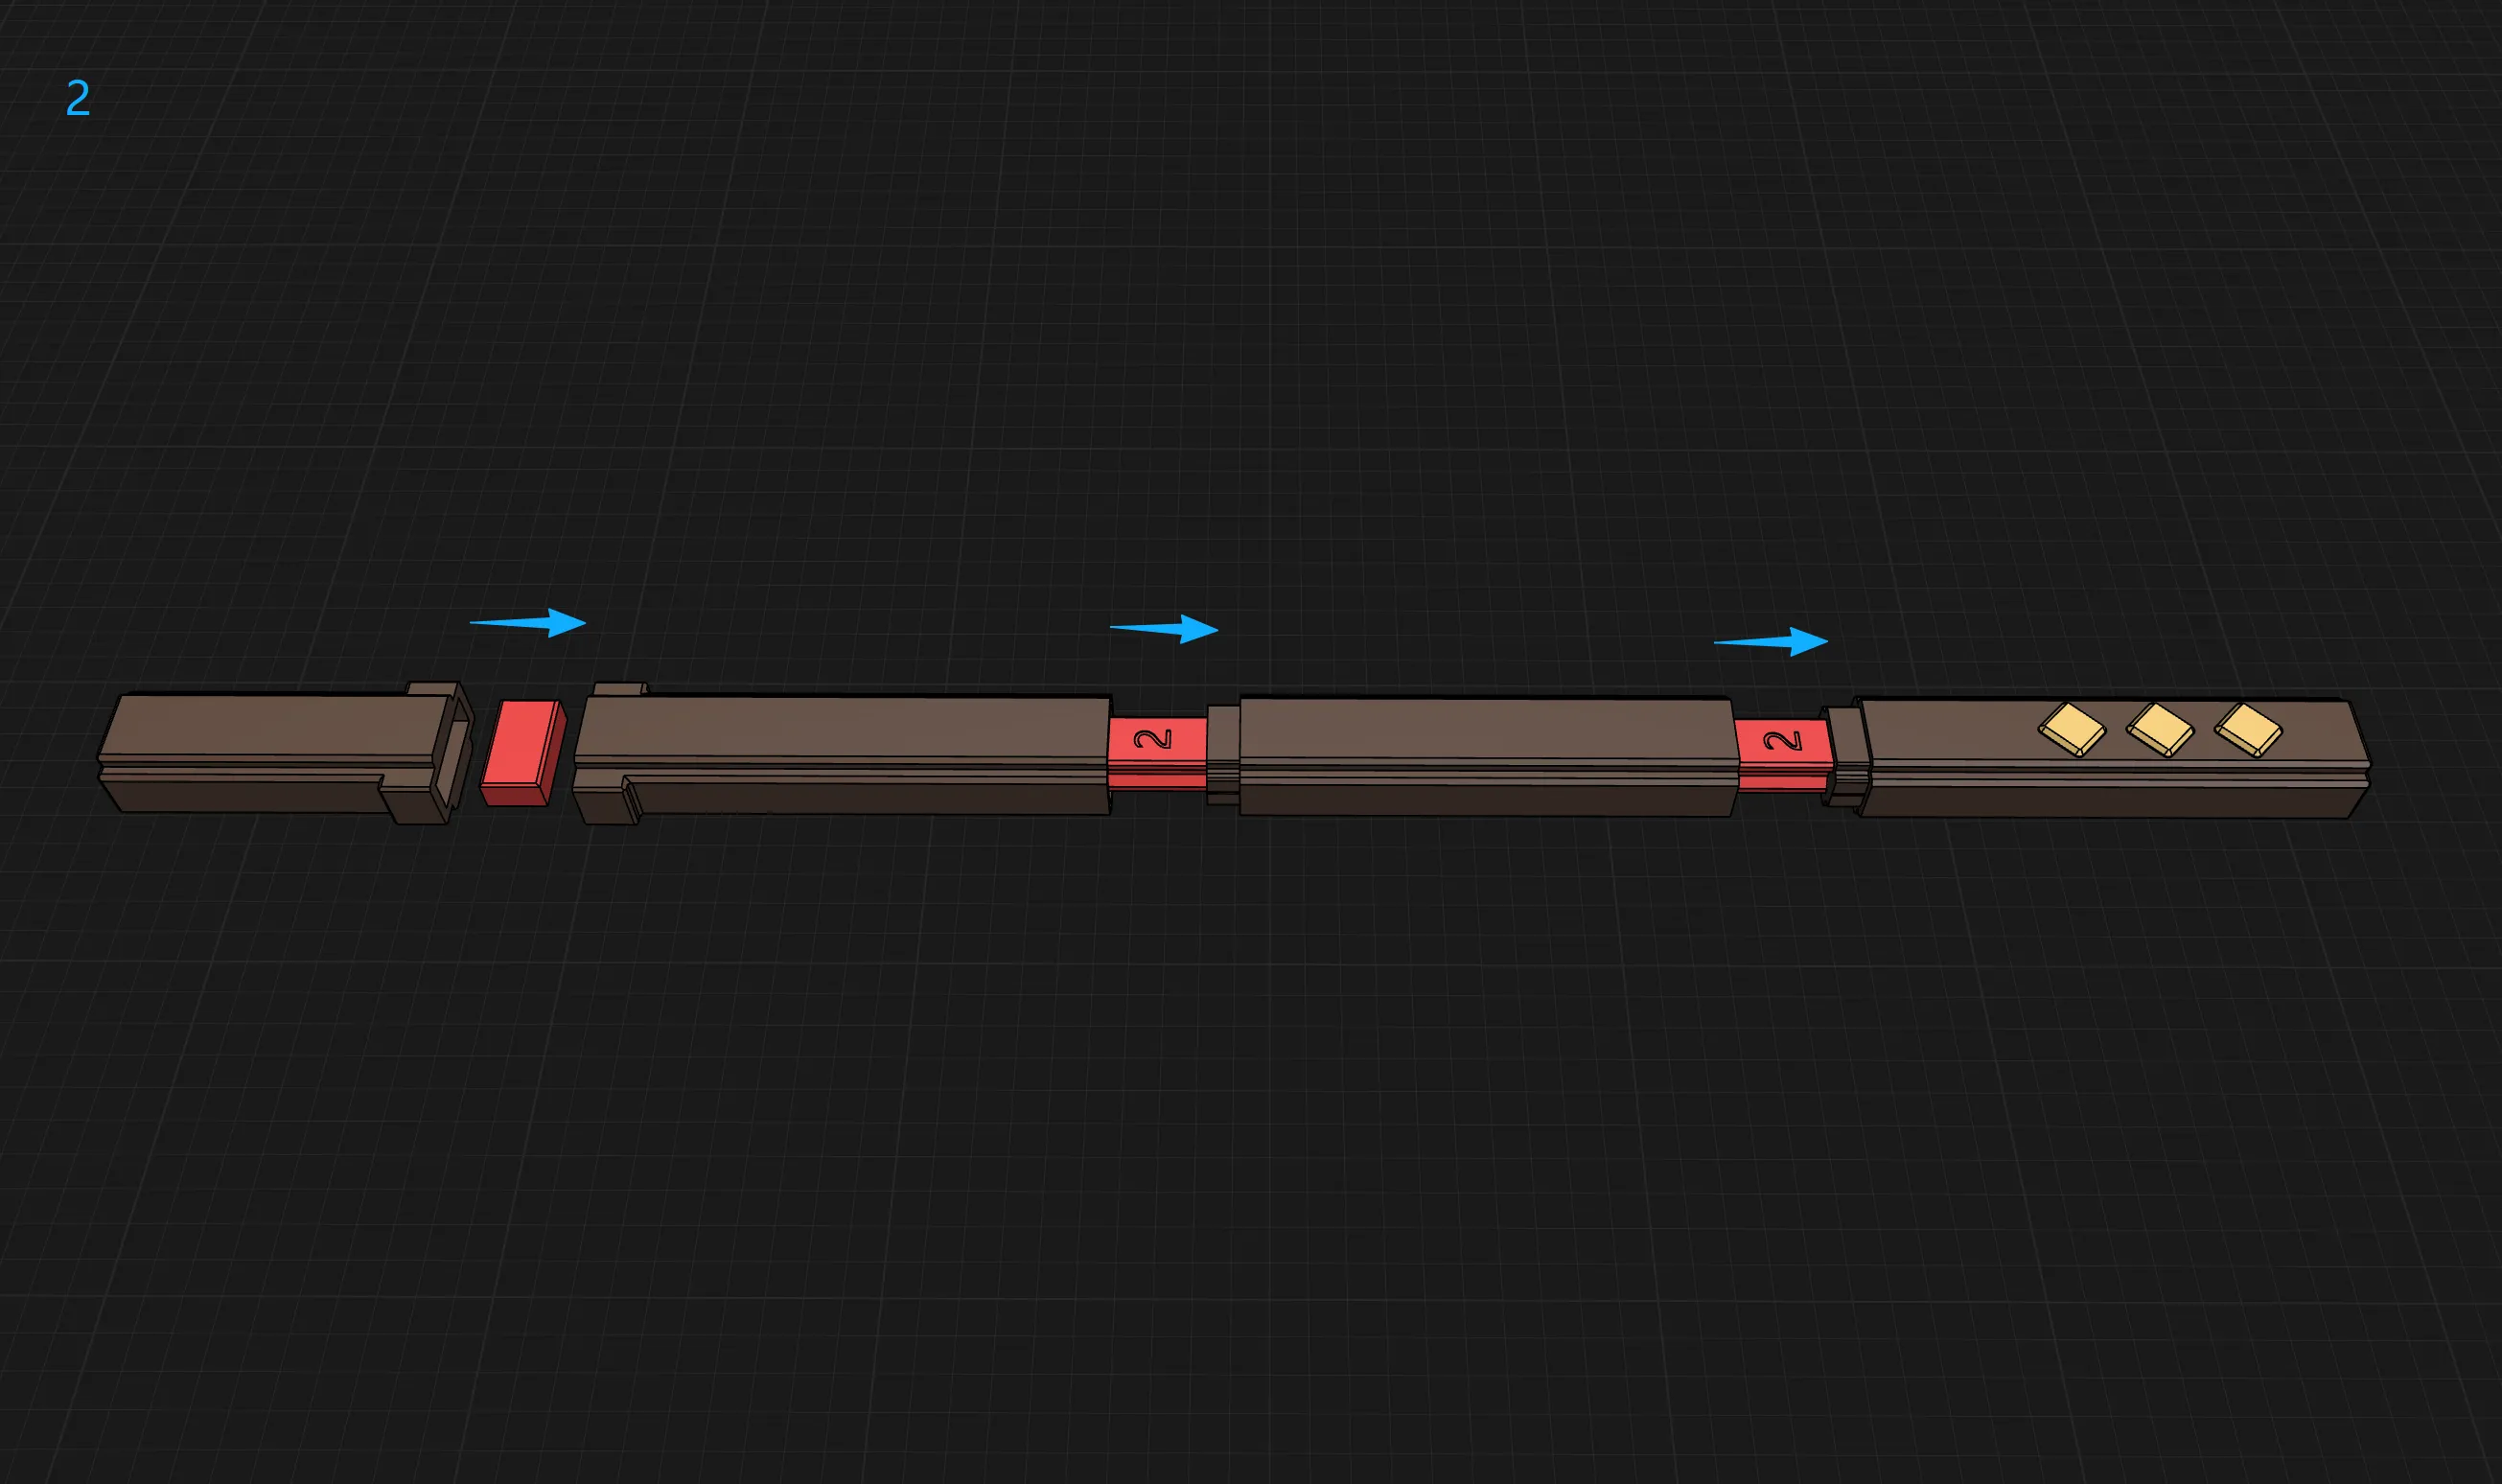Screen dimensions: 2502x1484
Task: Click the left yellow diamond inlay
Action: pos(2071,729)
